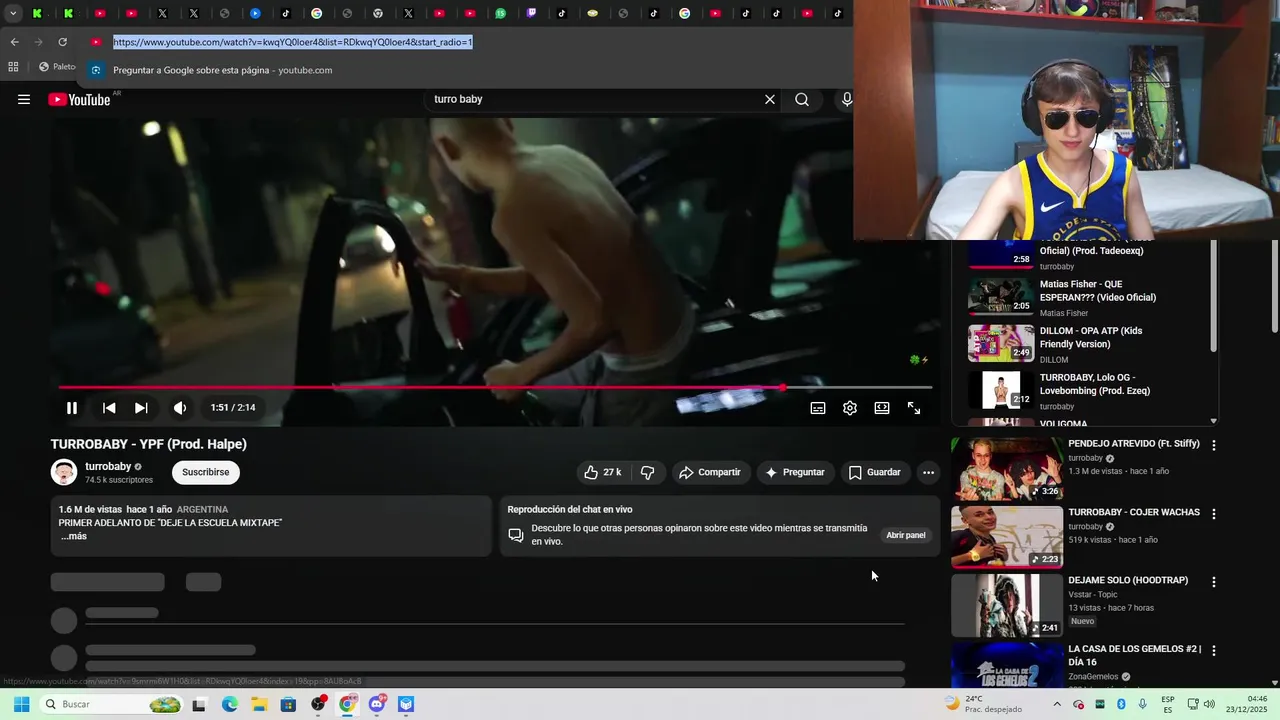Switch to the green WhatsApp tab

[500, 13]
